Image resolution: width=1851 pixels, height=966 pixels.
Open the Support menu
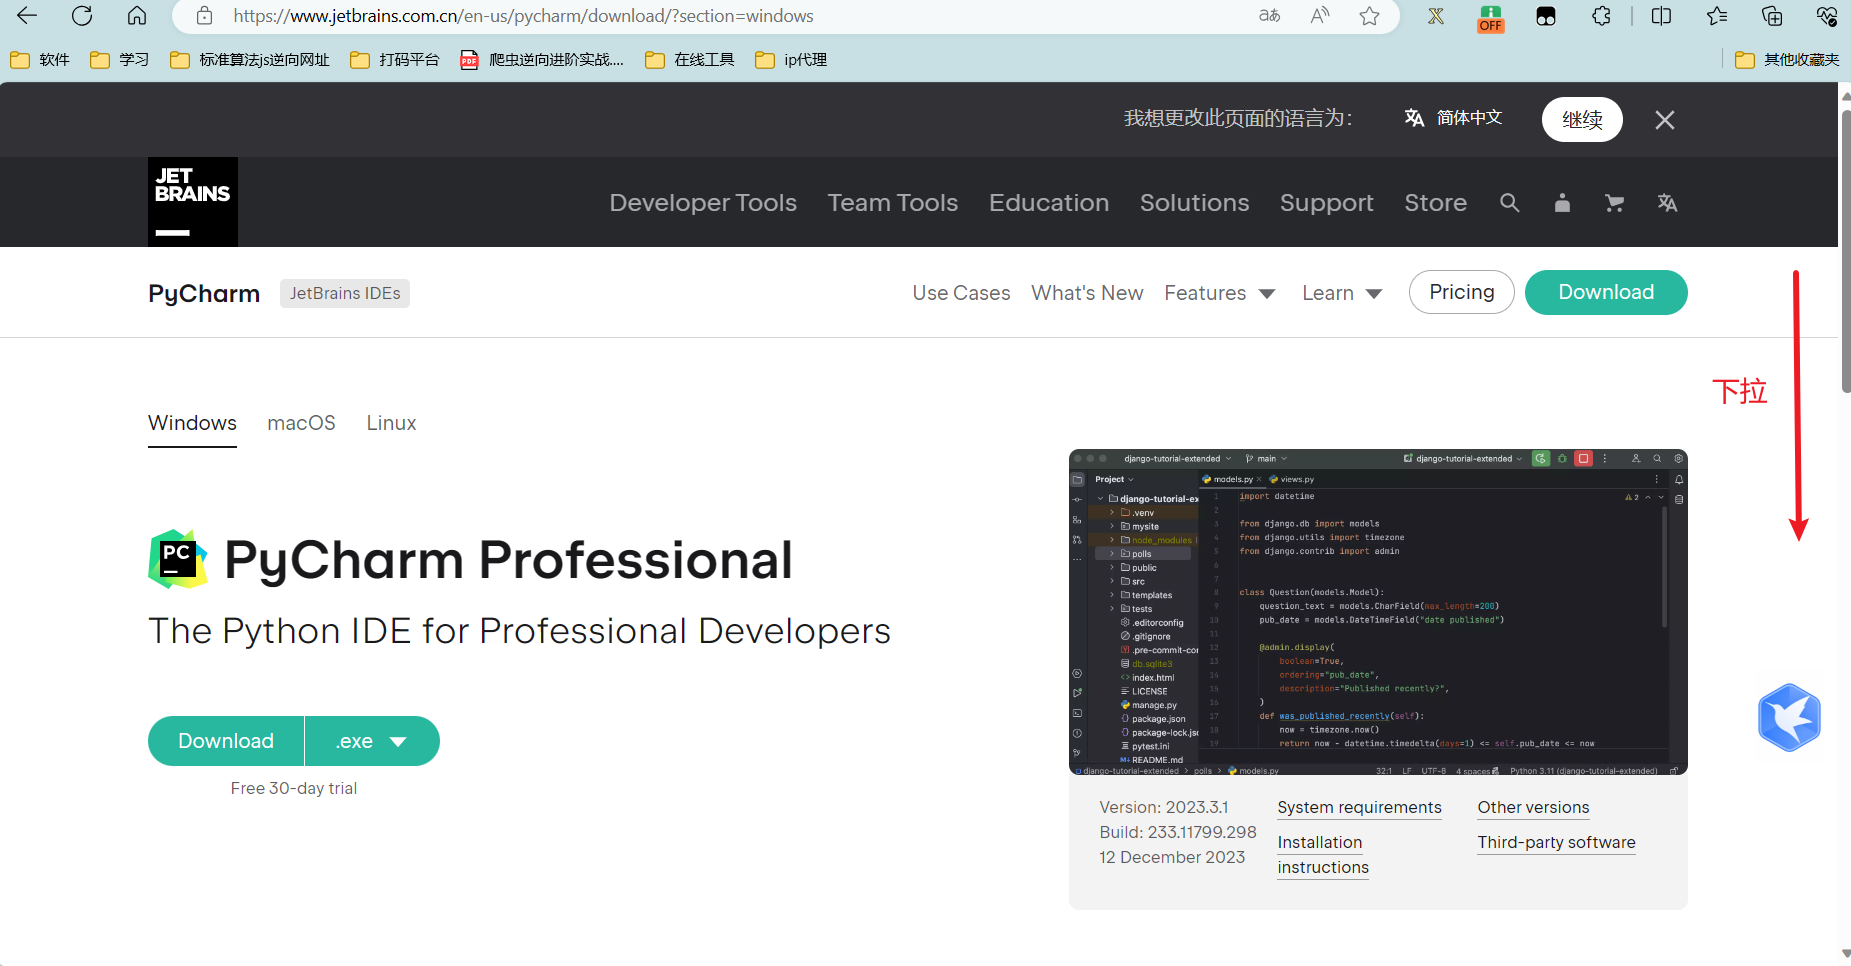[1327, 203]
